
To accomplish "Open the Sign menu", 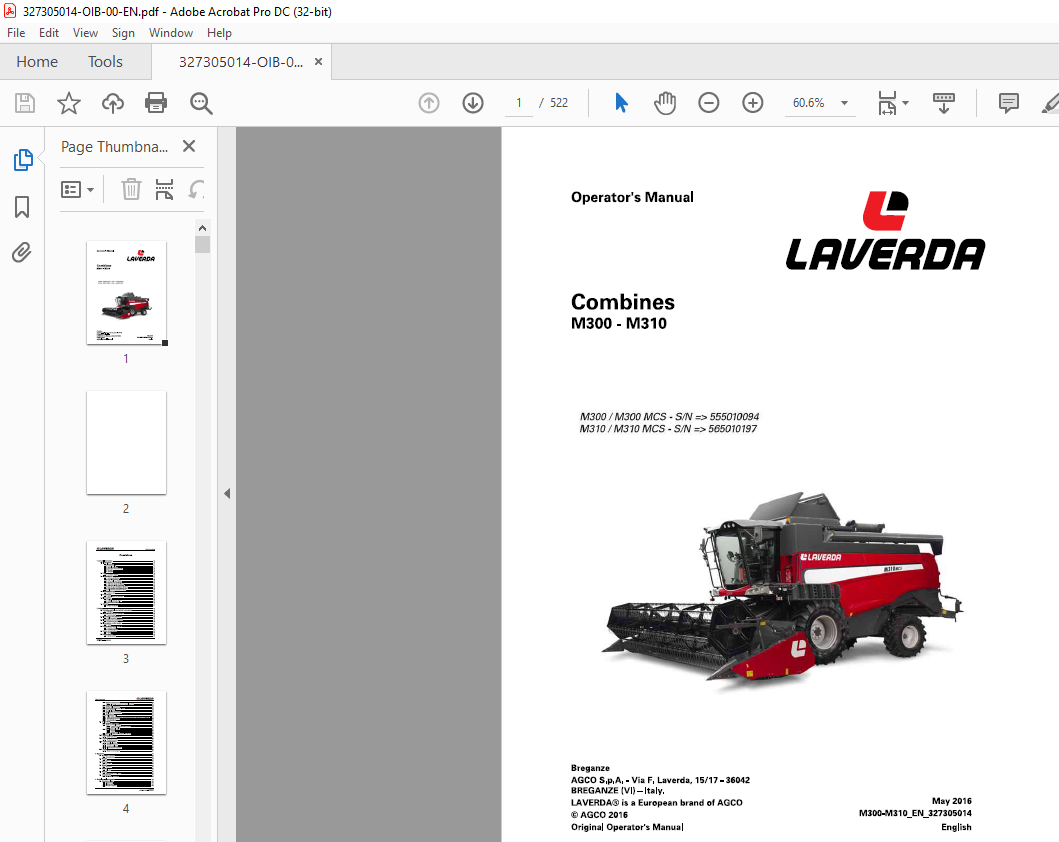I will (x=123, y=32).
